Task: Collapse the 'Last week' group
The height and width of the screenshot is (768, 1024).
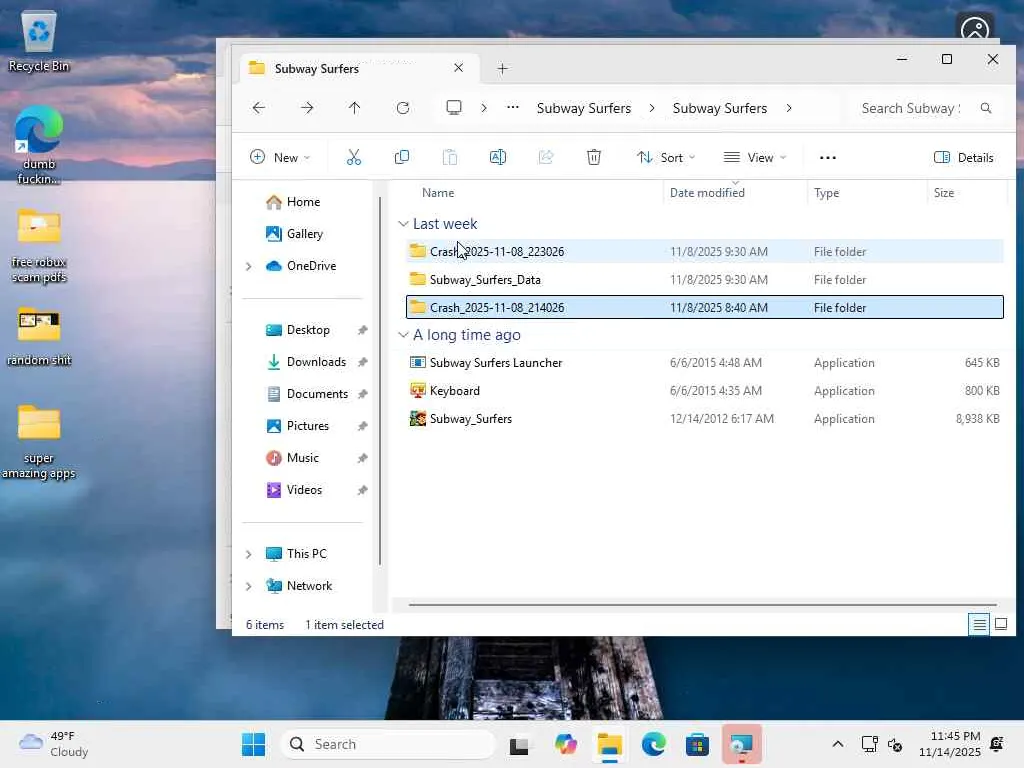Action: (404, 224)
